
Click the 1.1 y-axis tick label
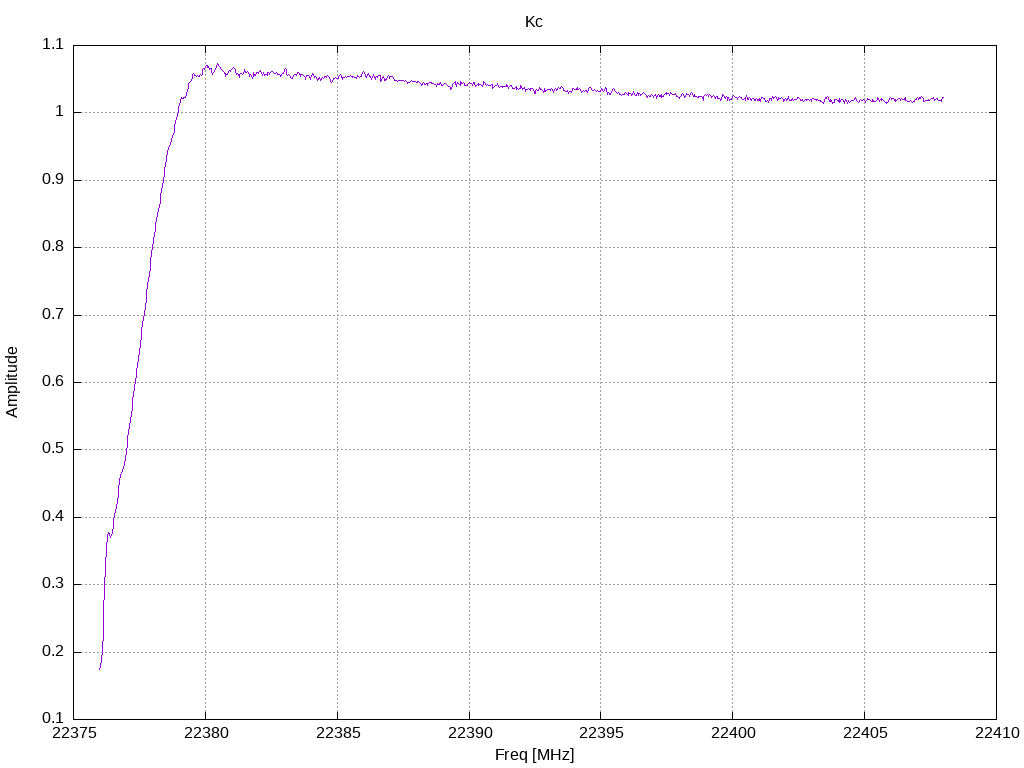click(x=53, y=44)
